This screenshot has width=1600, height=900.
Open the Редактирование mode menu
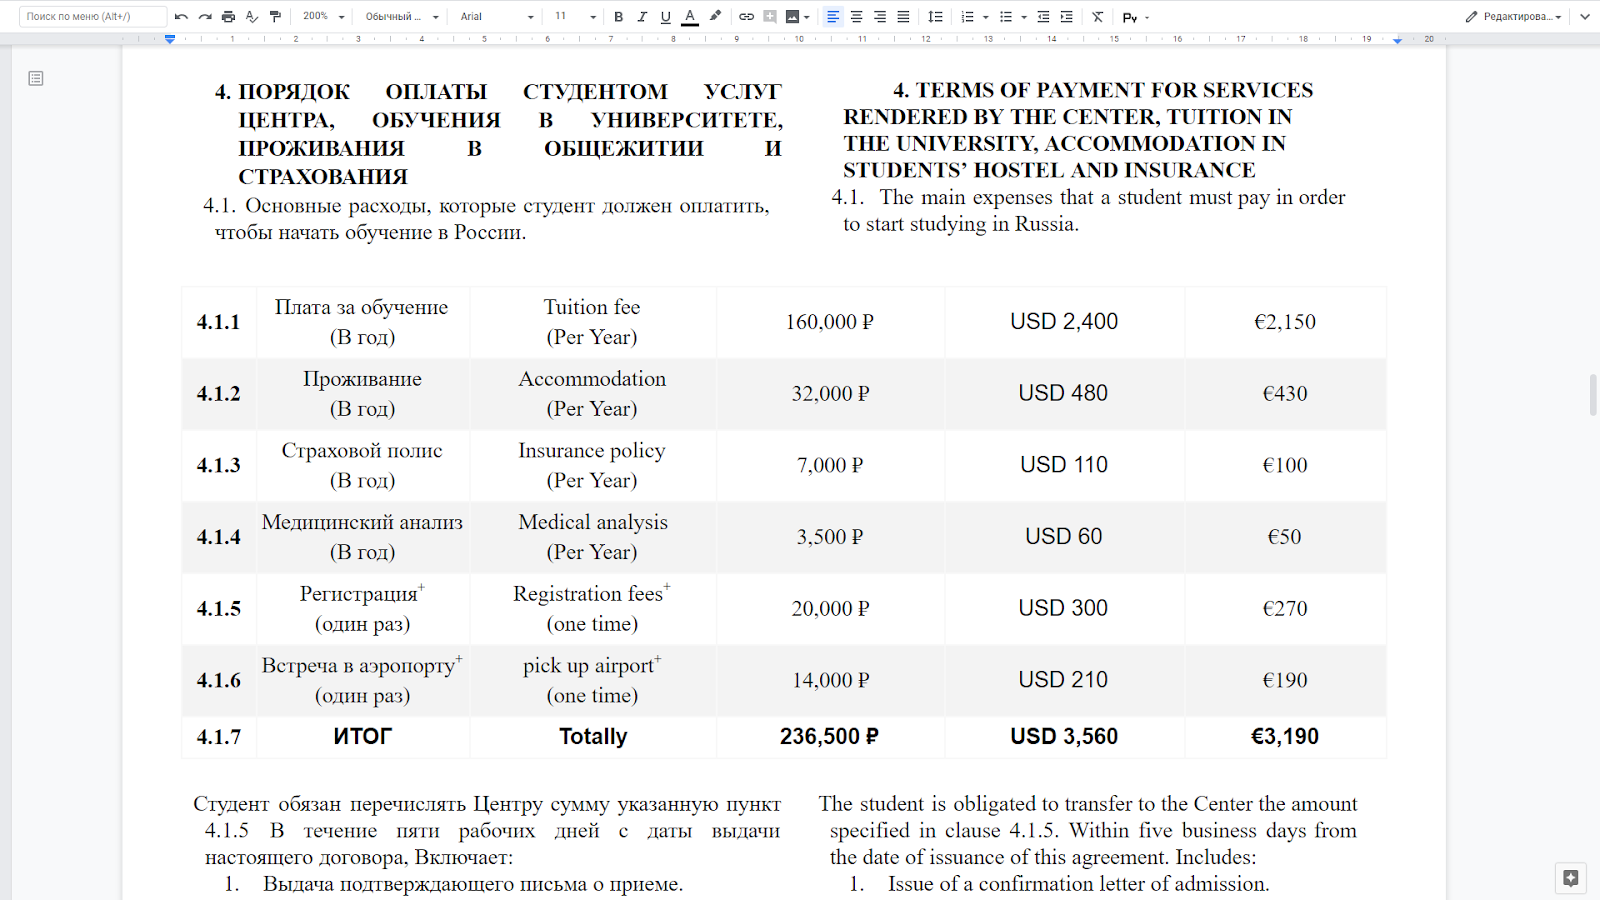1513,16
